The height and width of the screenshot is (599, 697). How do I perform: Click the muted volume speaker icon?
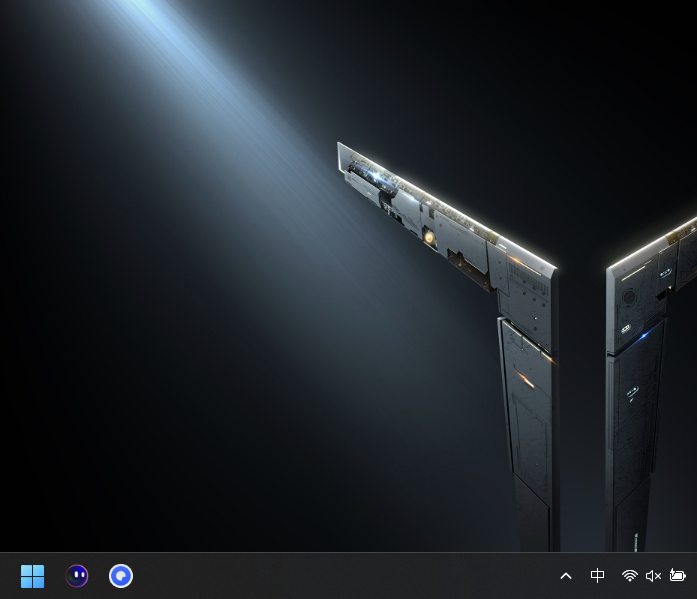pyautogui.click(x=653, y=576)
